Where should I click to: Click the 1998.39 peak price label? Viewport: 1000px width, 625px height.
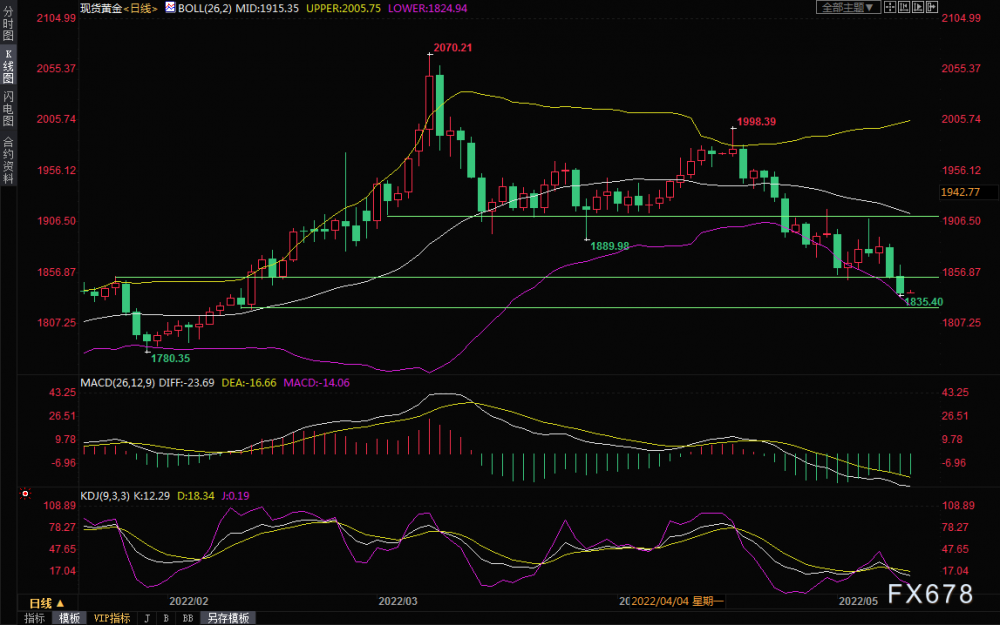(756, 122)
